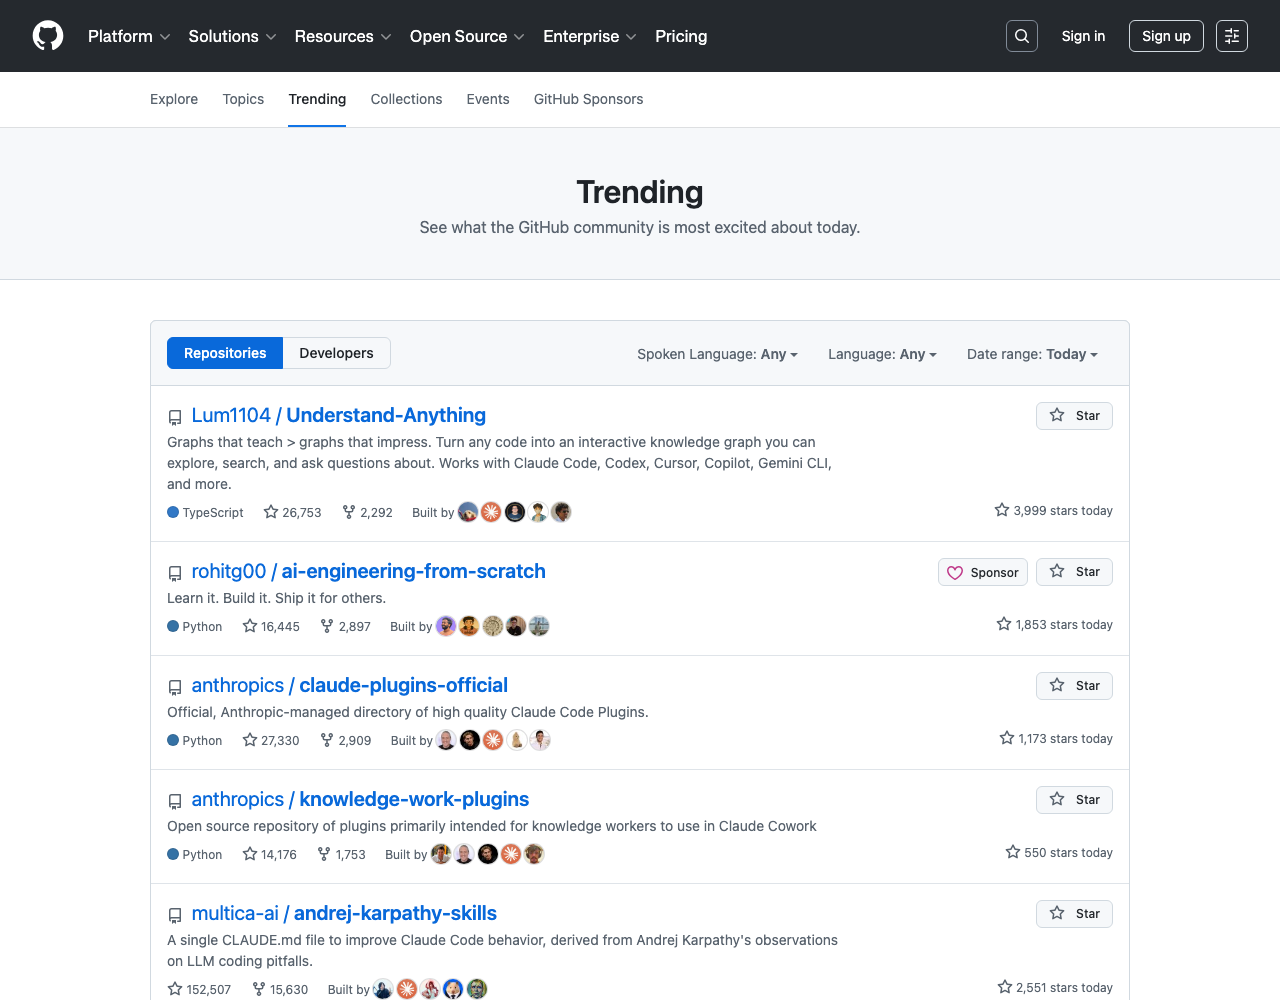Switch to Developers view
This screenshot has width=1280, height=1000.
336,353
